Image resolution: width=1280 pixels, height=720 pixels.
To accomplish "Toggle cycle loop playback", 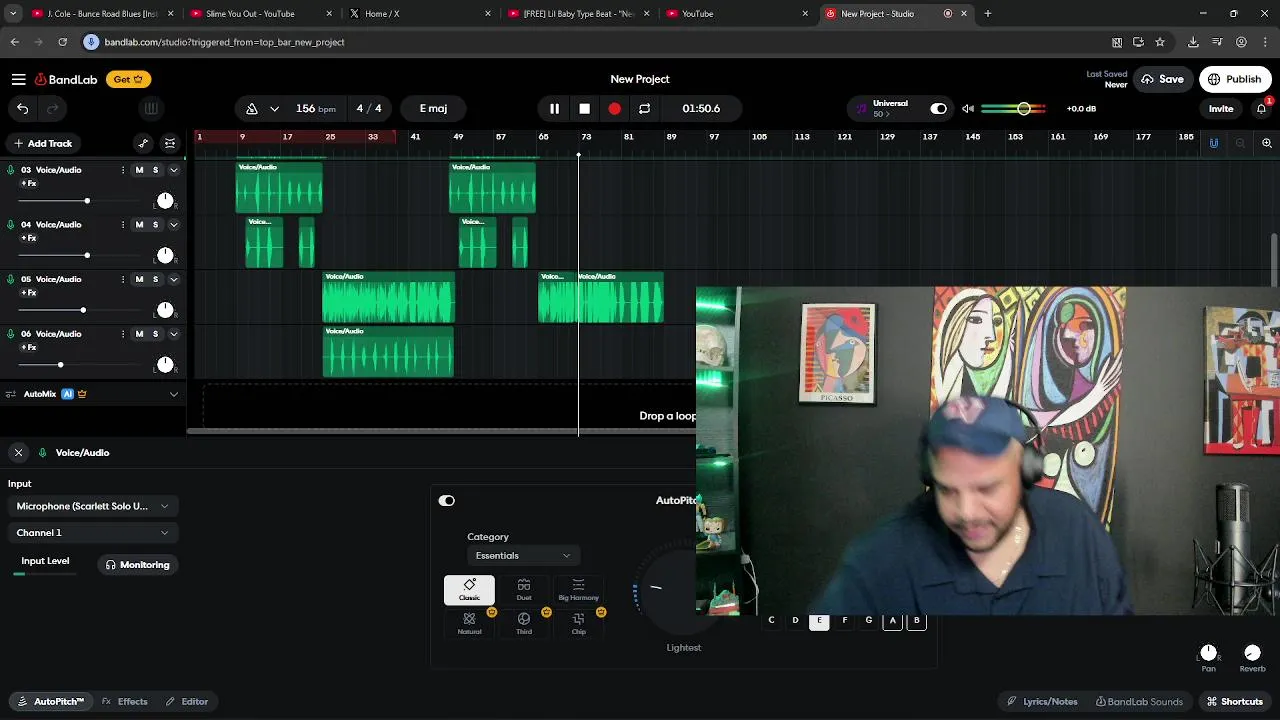I will [x=644, y=108].
